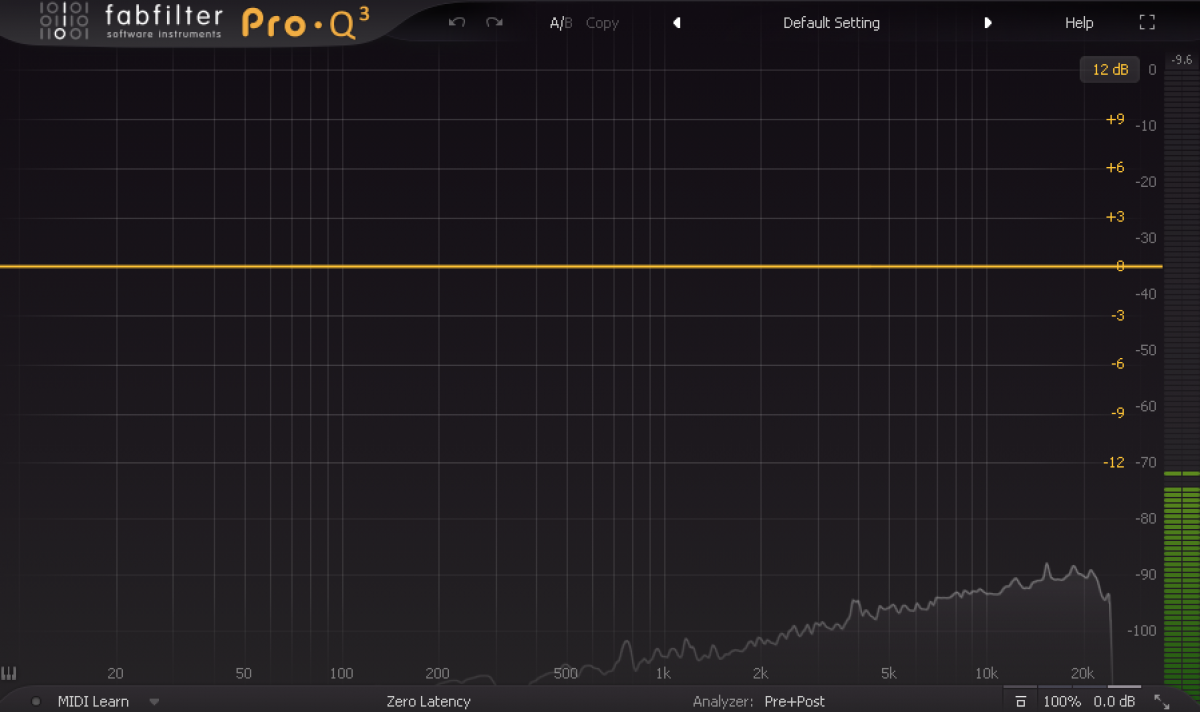1200x712 pixels.
Task: Open Analyzer Pre+Post settings
Action: (x=794, y=702)
